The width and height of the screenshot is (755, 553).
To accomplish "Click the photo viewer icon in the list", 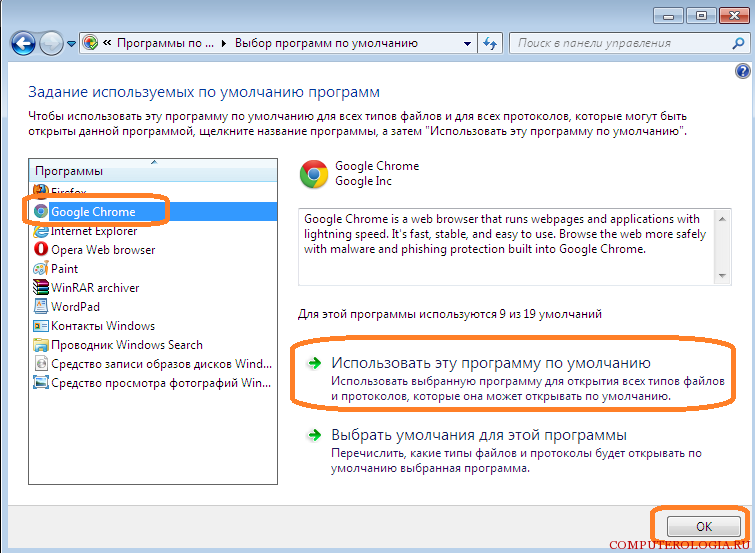I will tap(41, 382).
